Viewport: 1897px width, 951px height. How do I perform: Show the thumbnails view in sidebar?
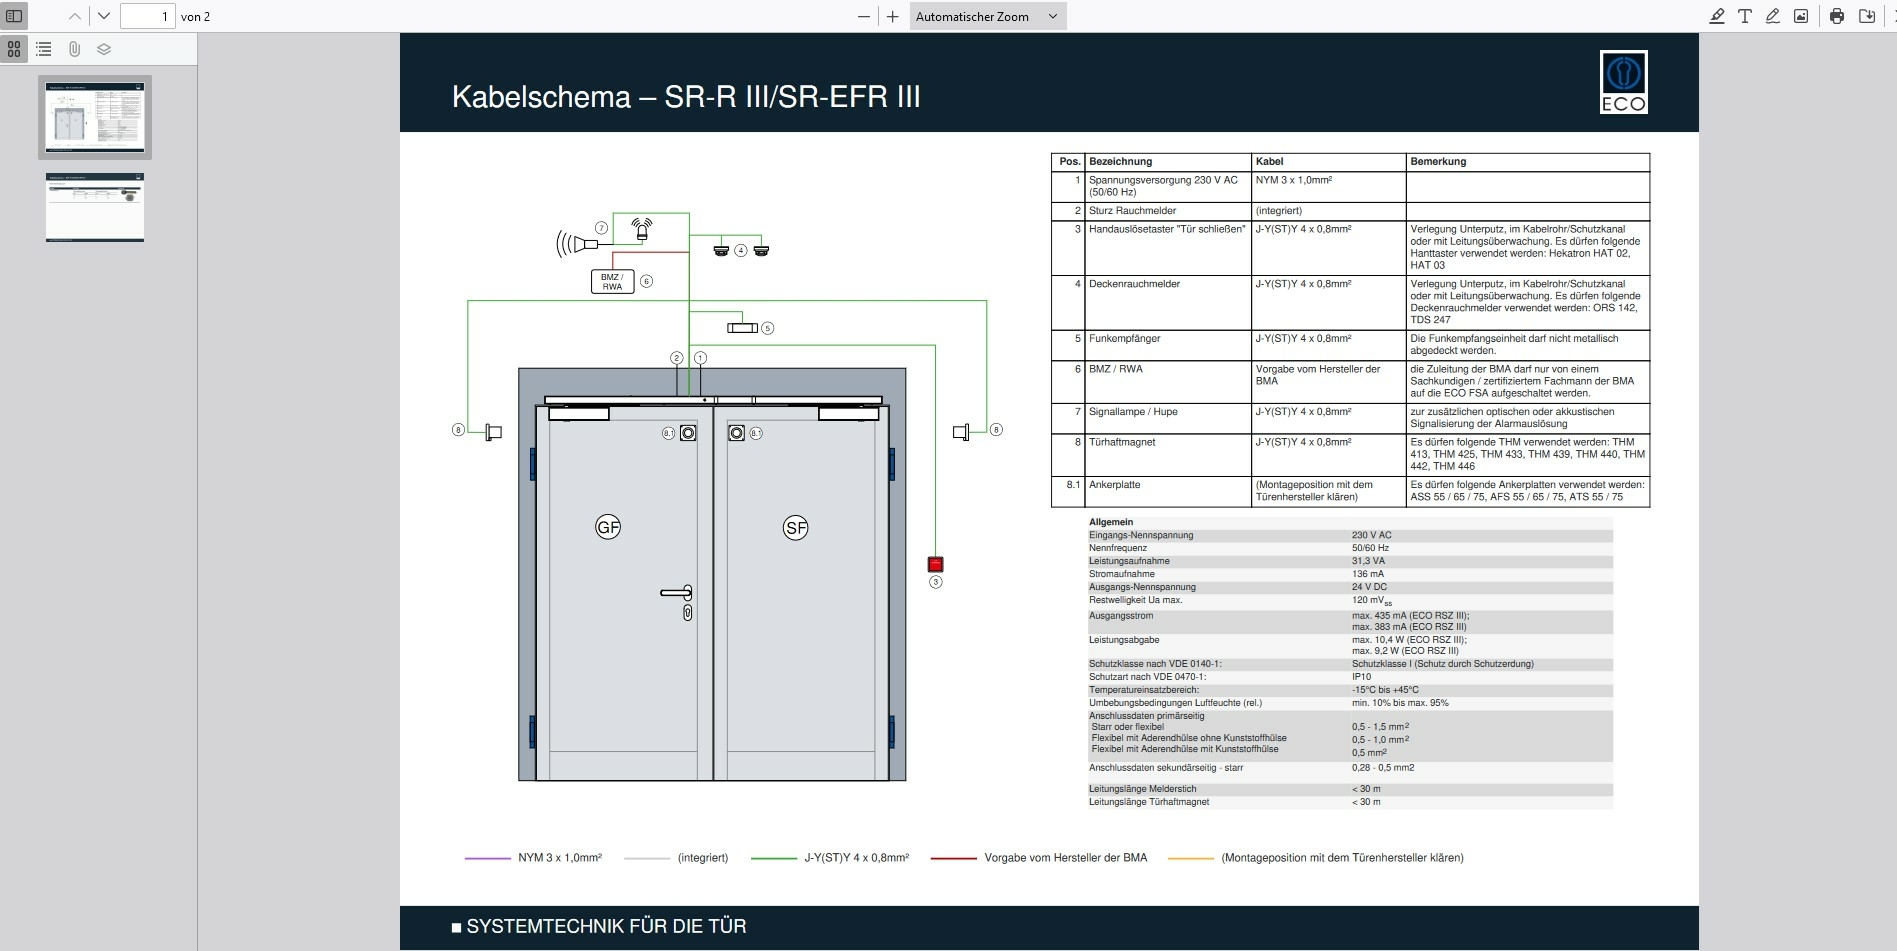(x=14, y=49)
